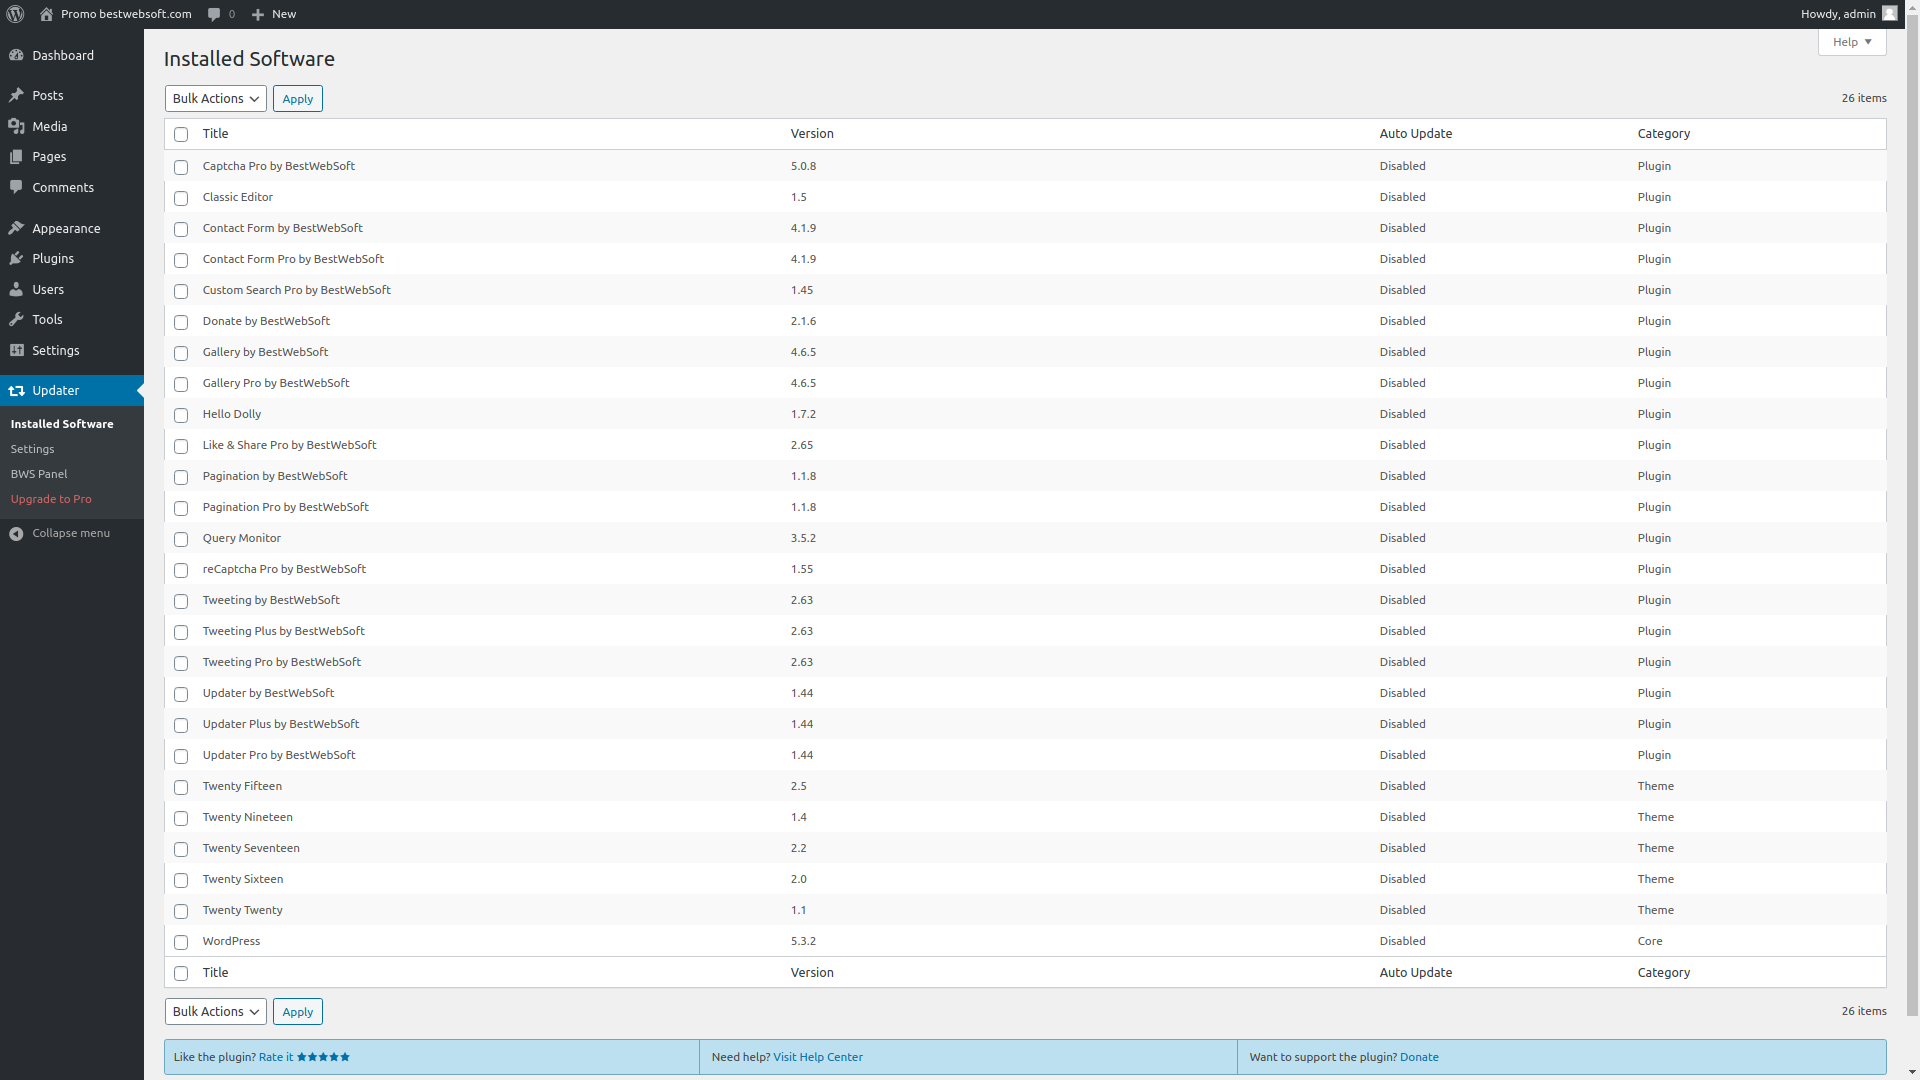
Task: Click the Comments bubble icon in admin bar
Action: tap(214, 14)
